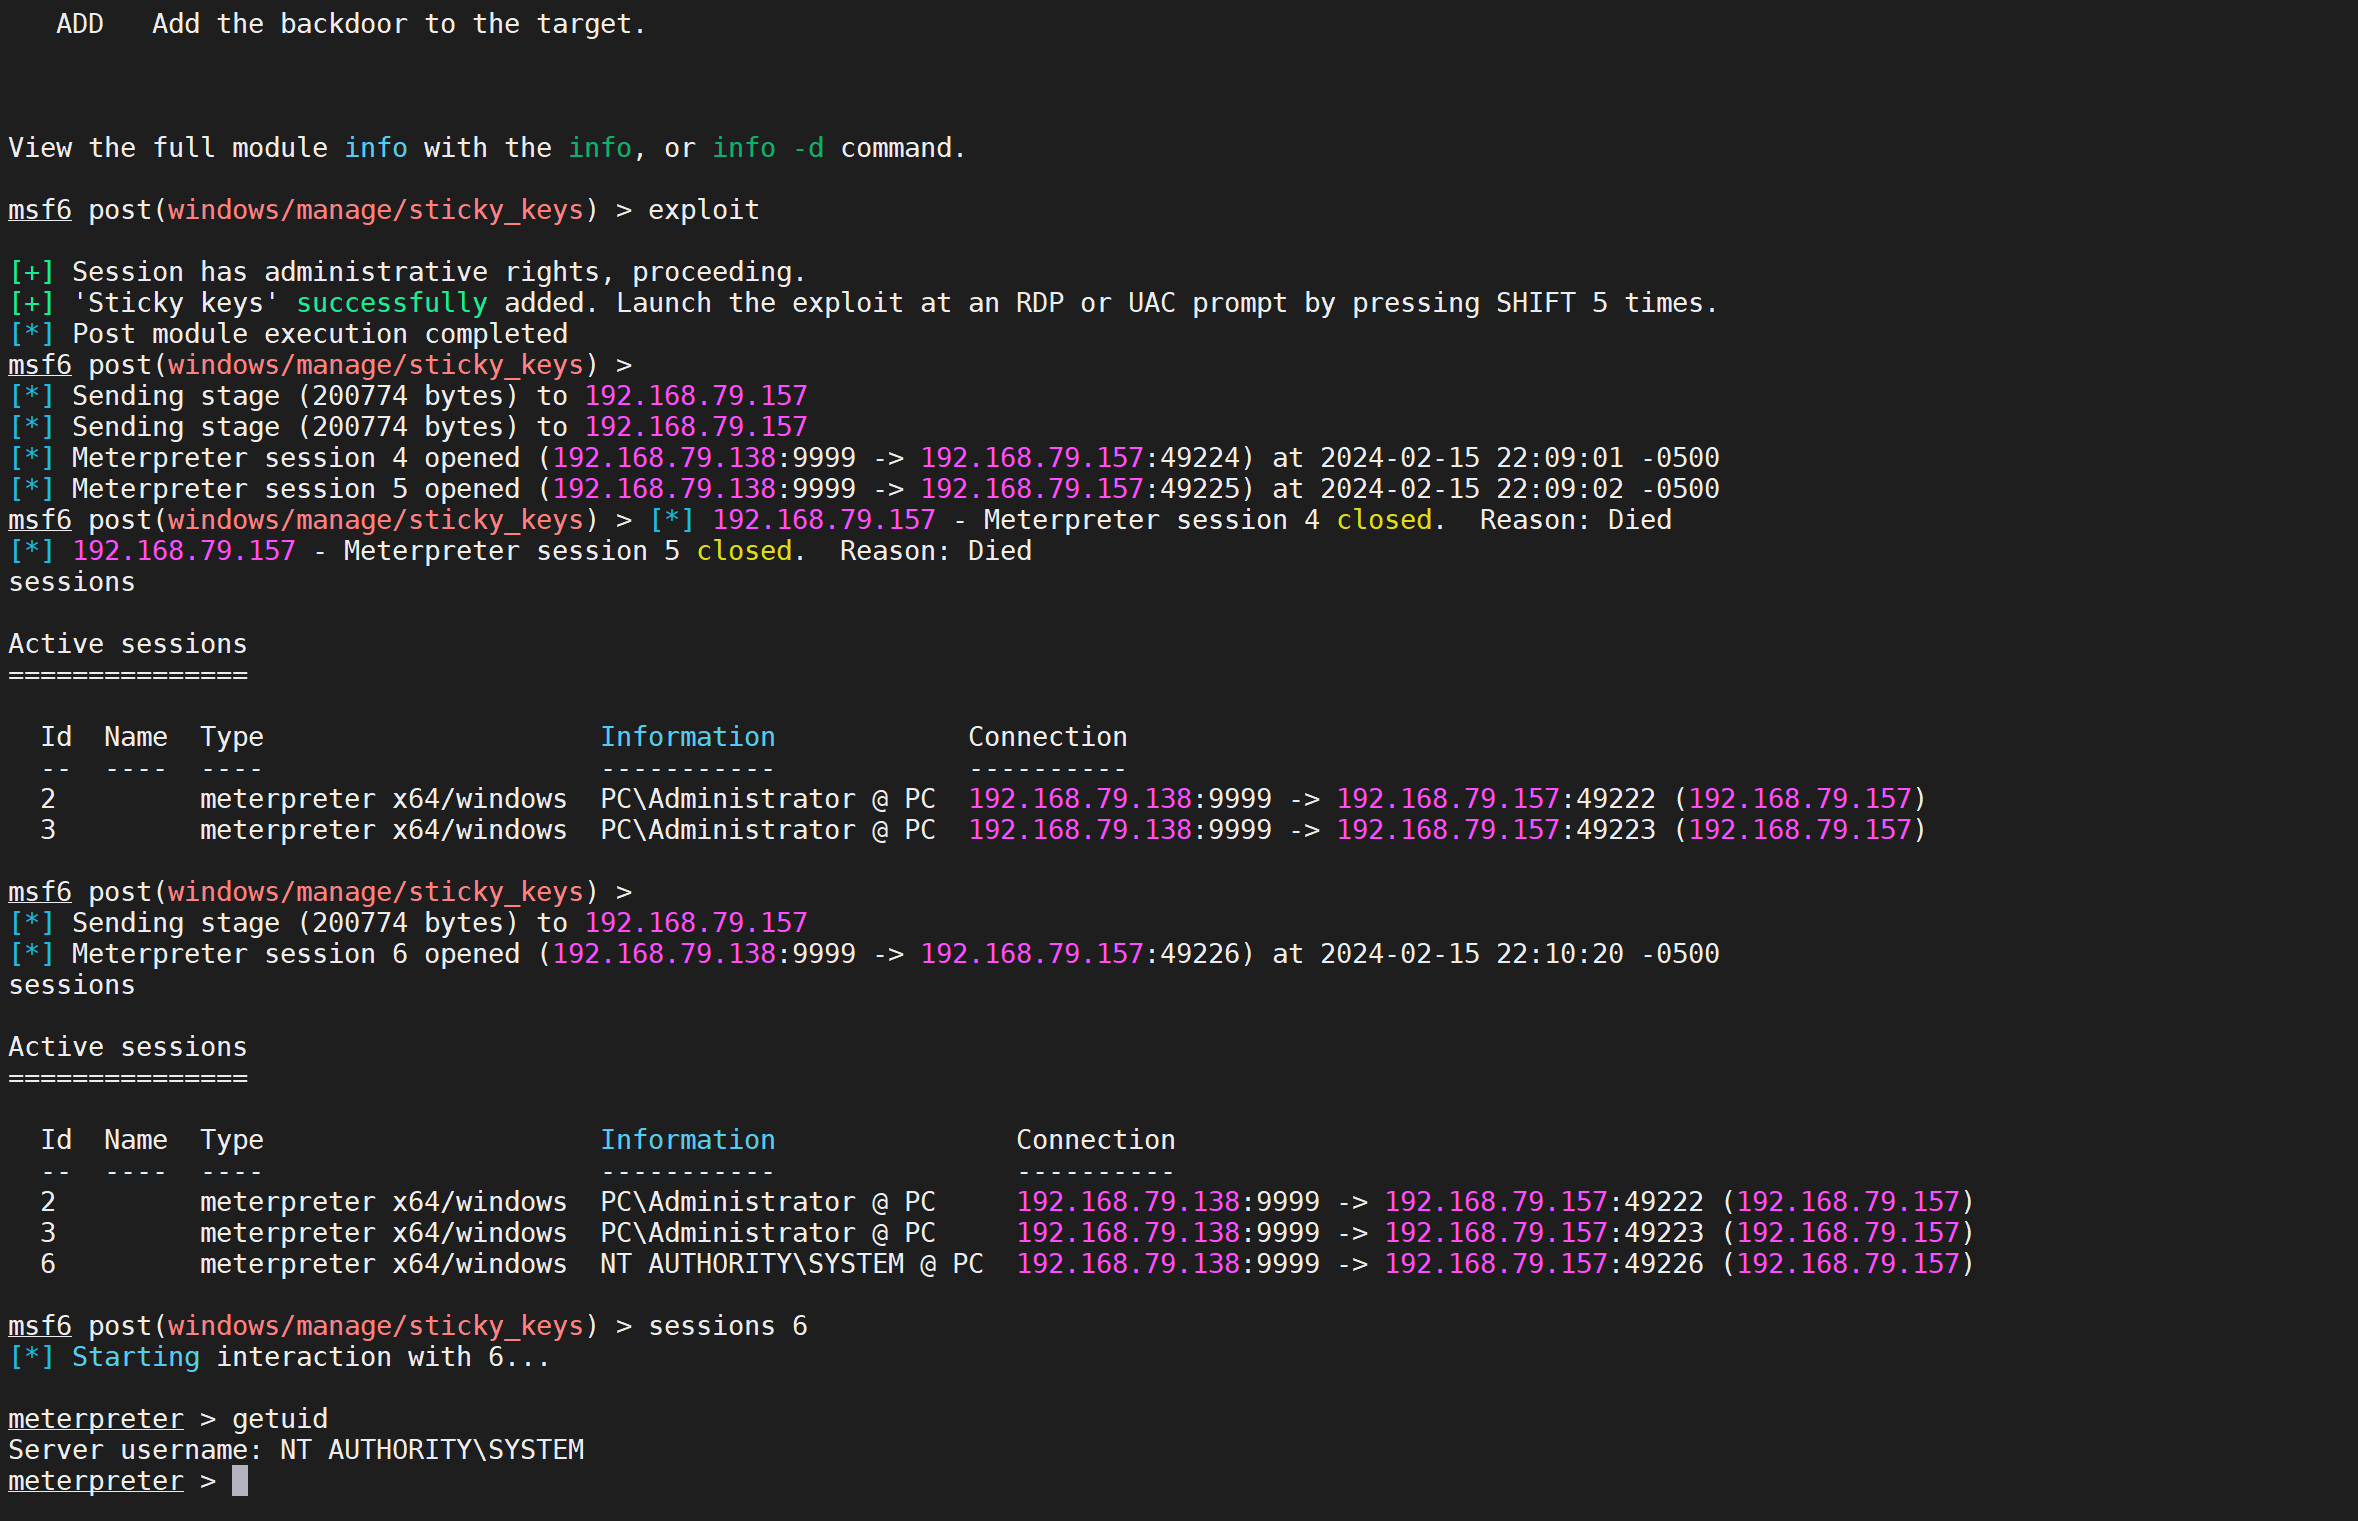This screenshot has height=1521, width=2358.
Task: Click the yellow 'closed' word for session 4
Action: (1384, 520)
